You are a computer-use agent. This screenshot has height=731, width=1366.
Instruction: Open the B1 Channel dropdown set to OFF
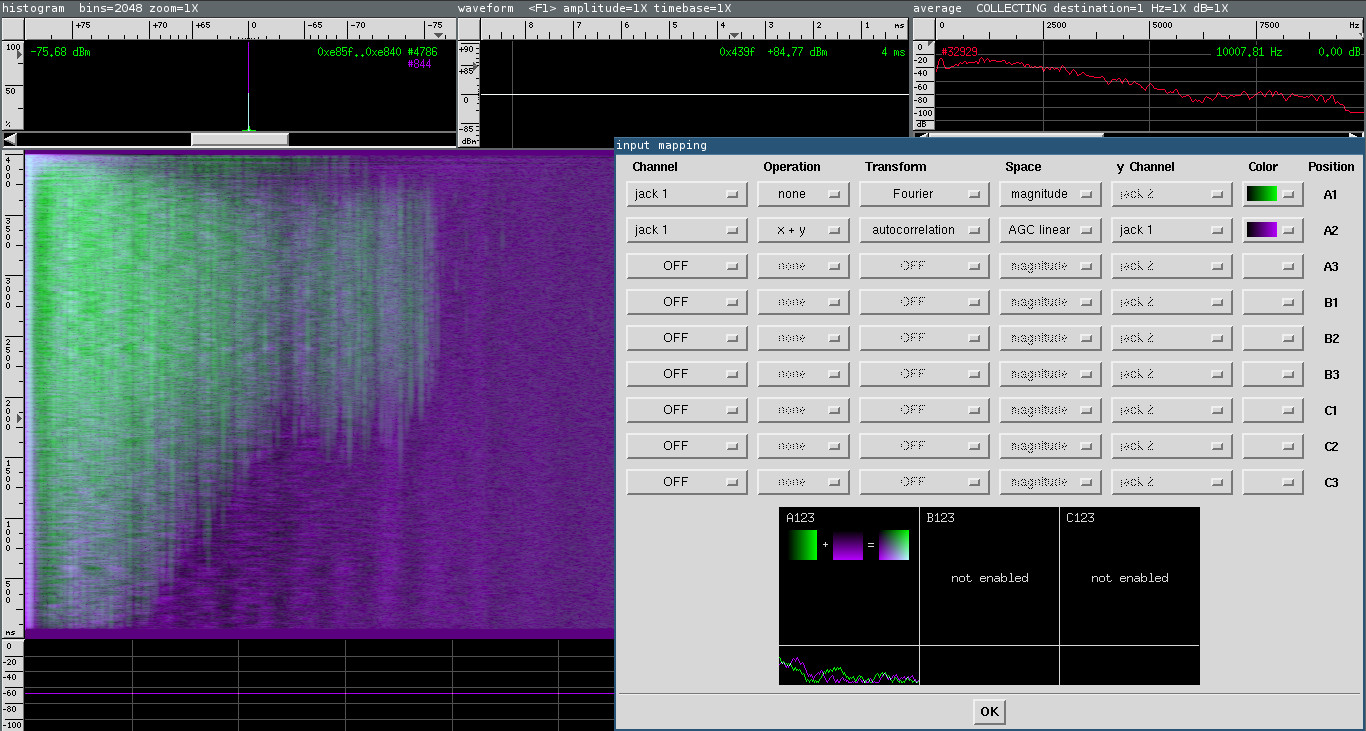coord(687,302)
